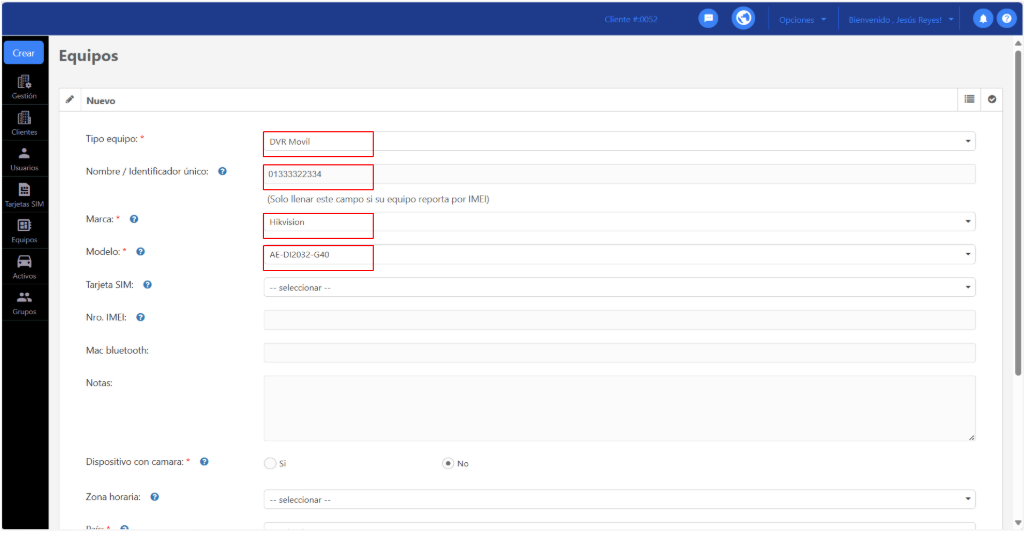Open the Zona horaria dropdown
The width and height of the screenshot is (1026, 540).
tap(619, 499)
